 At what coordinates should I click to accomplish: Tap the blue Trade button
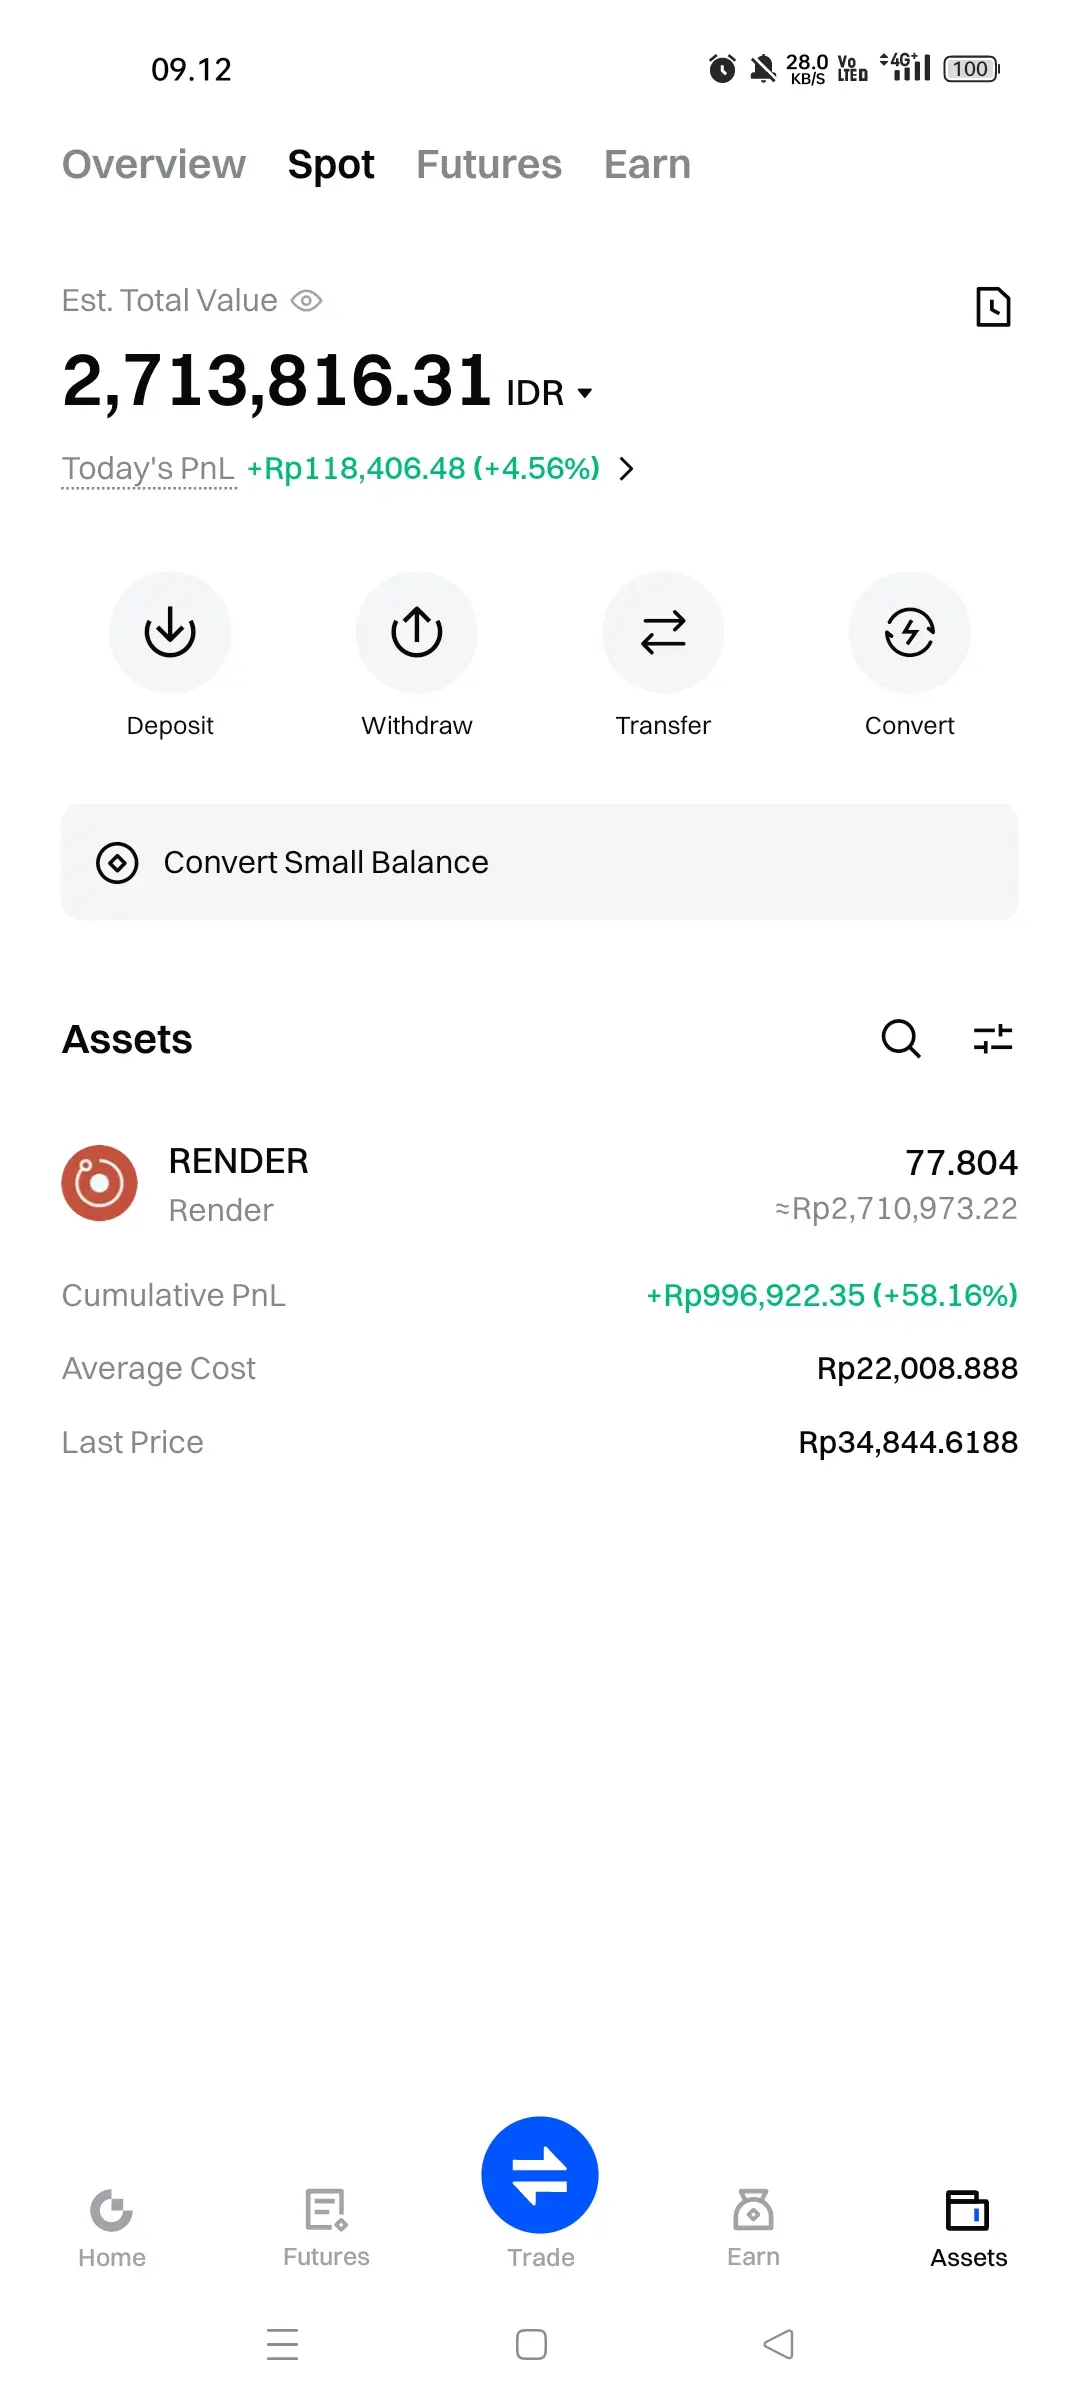tap(540, 2175)
